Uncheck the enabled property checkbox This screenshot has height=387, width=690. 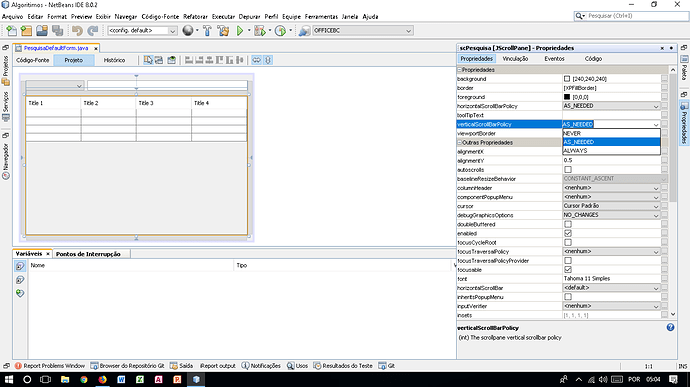coord(568,233)
